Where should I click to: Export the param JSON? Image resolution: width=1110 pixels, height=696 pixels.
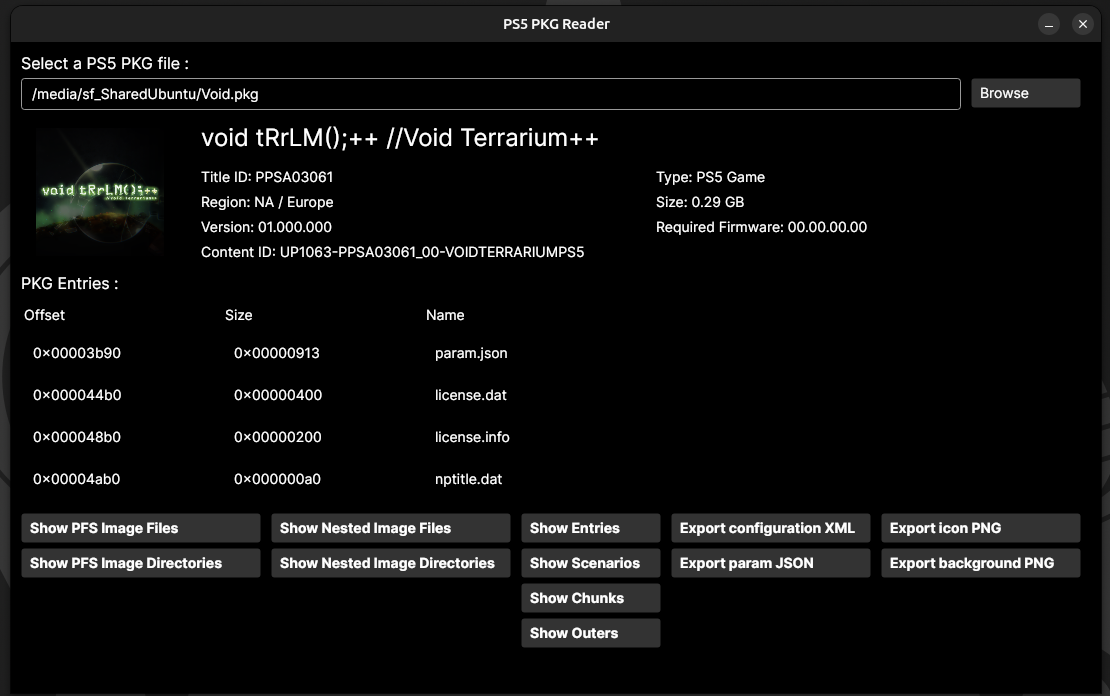(770, 563)
